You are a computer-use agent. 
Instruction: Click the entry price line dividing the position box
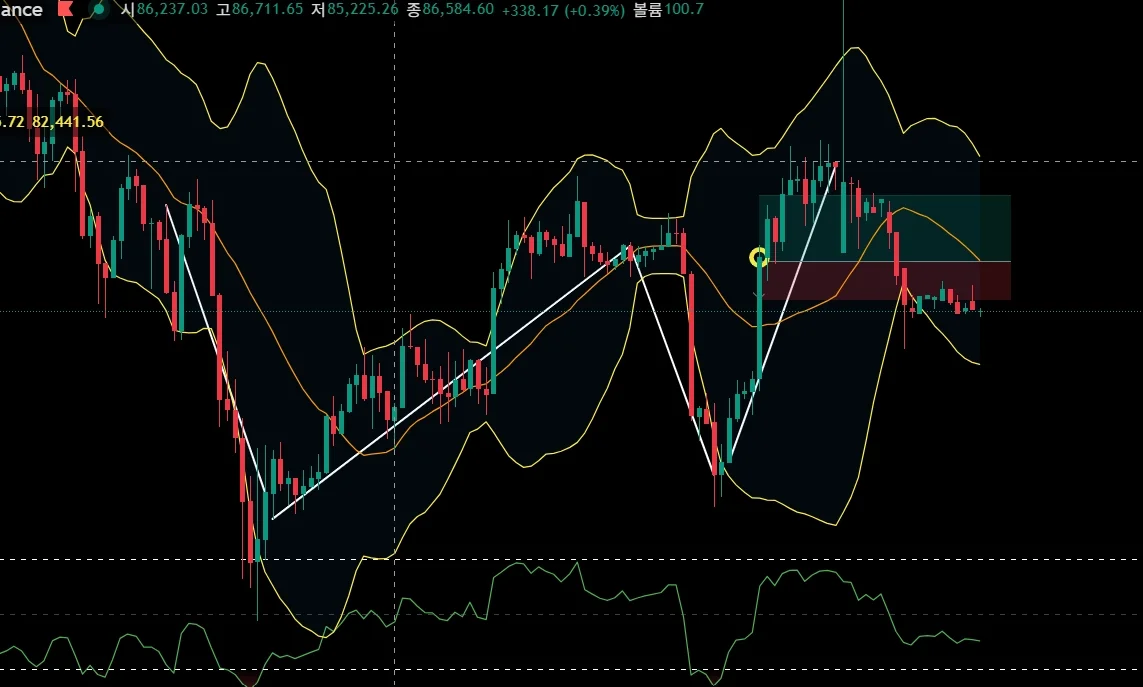tap(885, 261)
